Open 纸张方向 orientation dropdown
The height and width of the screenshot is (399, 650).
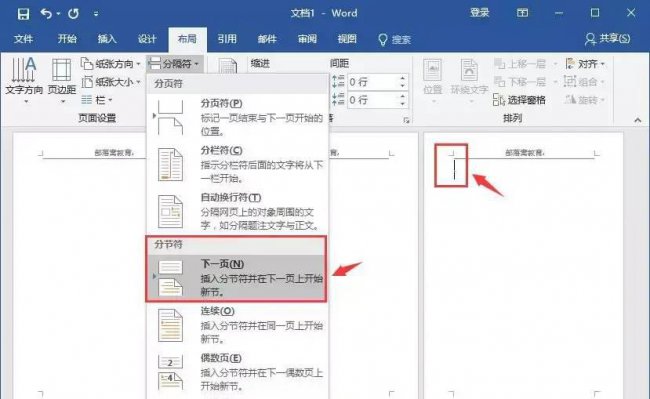(111, 64)
